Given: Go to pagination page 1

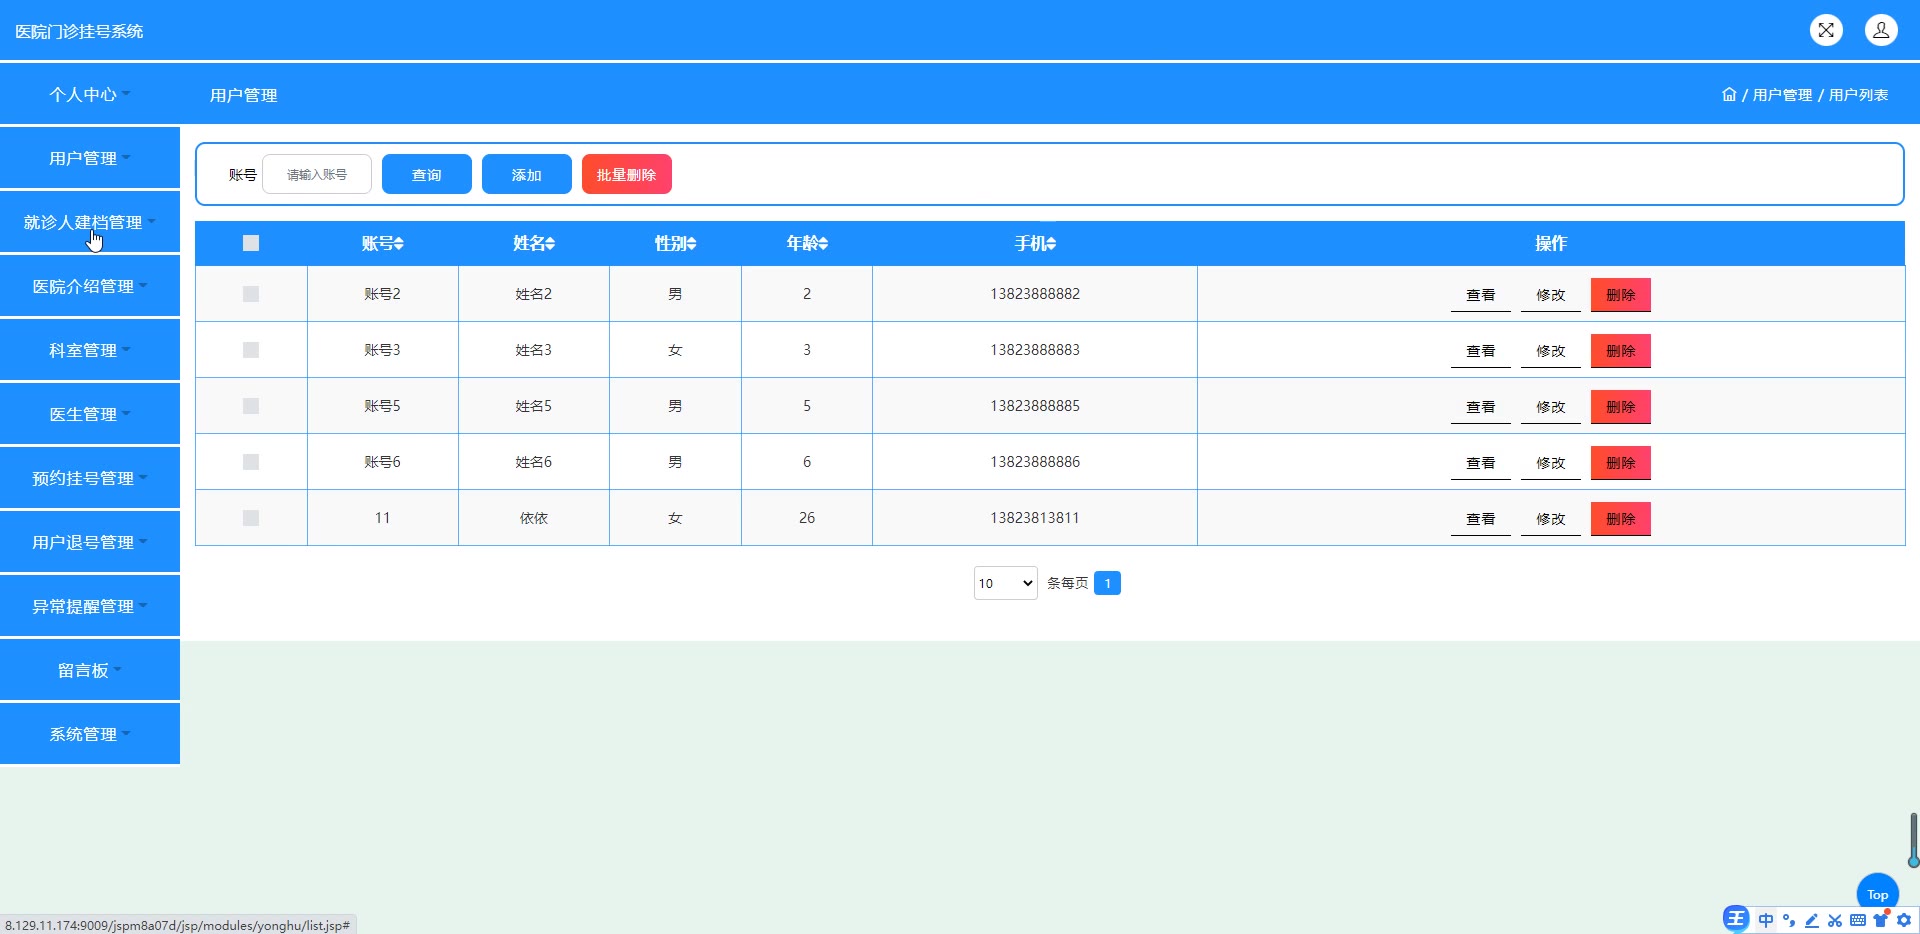Looking at the screenshot, I should coord(1107,583).
